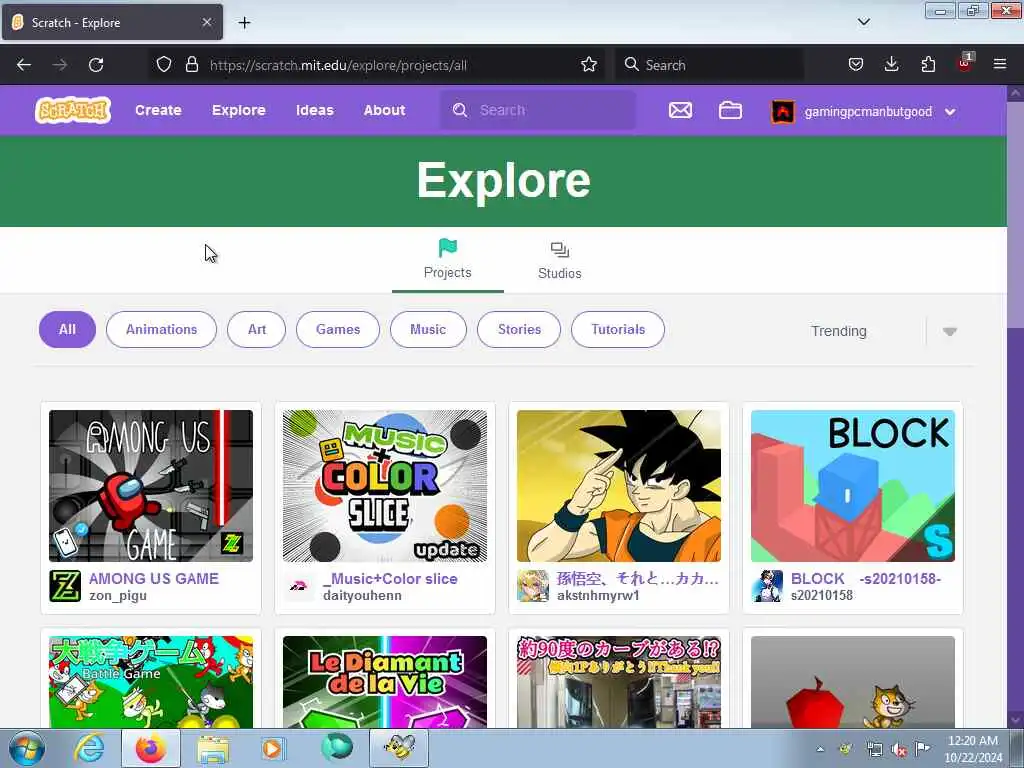Open the Trending sort dropdown
This screenshot has height=768, width=1024.
884,331
